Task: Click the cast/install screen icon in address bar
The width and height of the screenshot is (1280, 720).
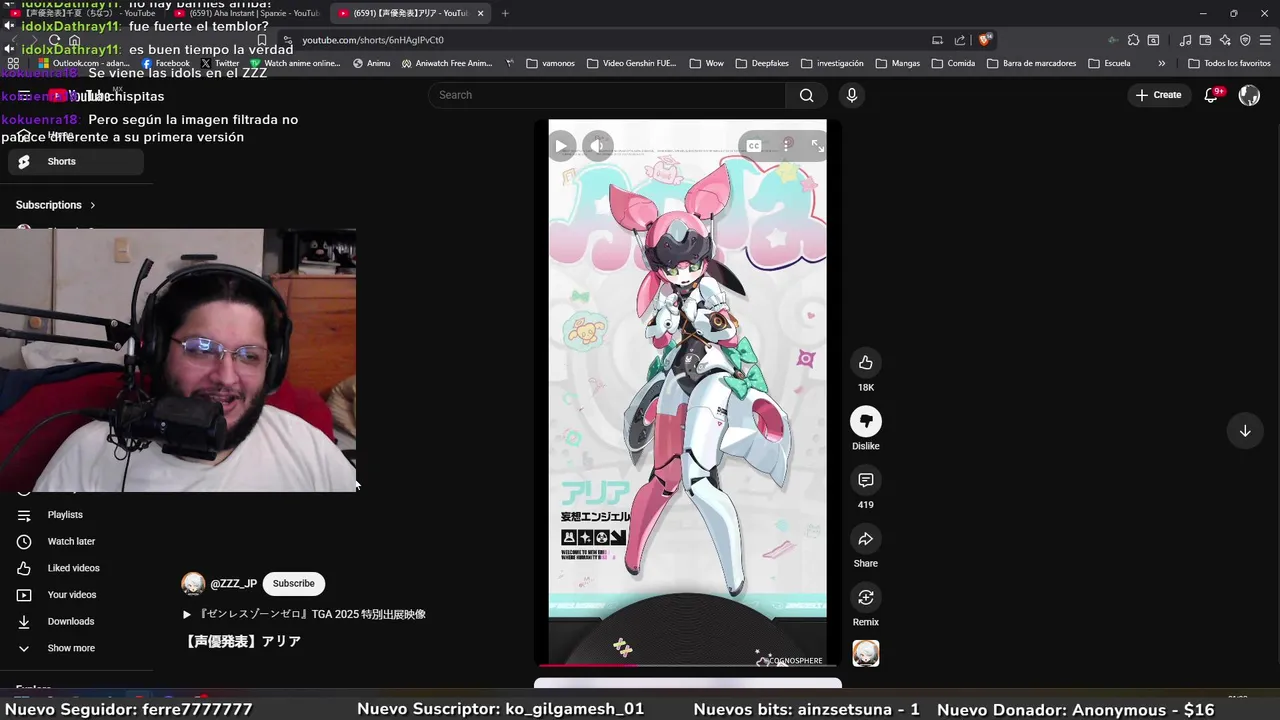Action: click(x=937, y=40)
